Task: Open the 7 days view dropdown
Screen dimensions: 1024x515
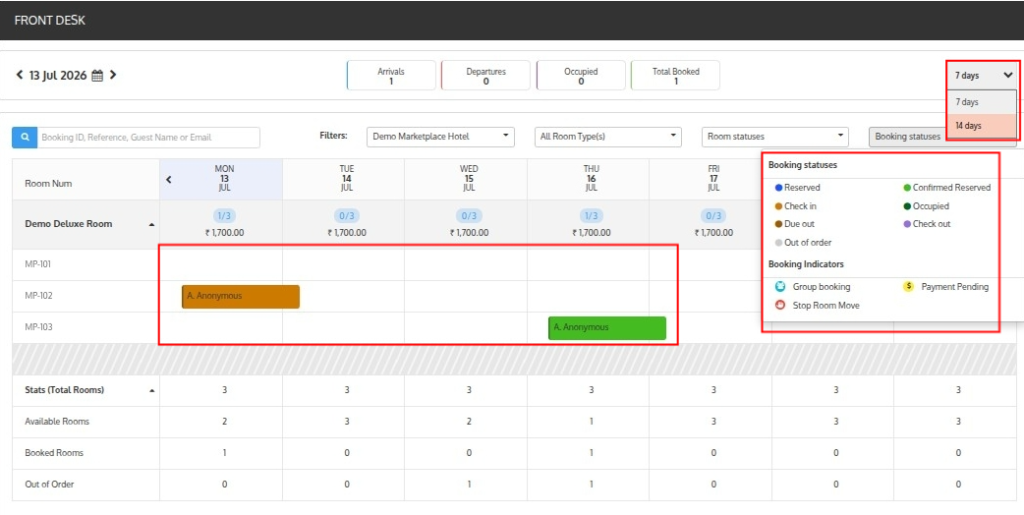Action: (982, 76)
